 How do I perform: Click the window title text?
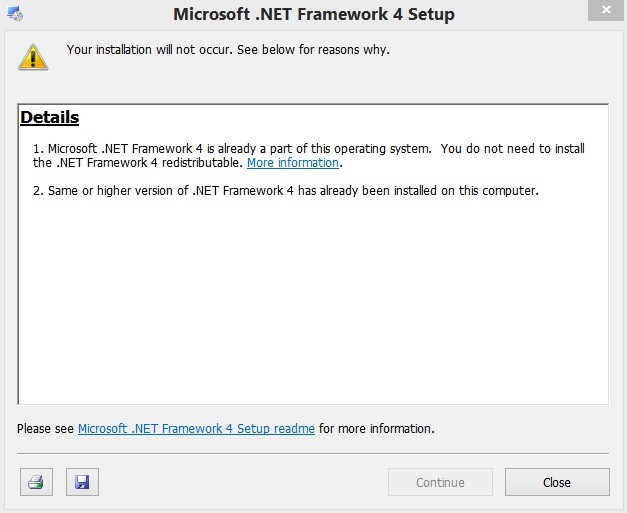(x=313, y=14)
